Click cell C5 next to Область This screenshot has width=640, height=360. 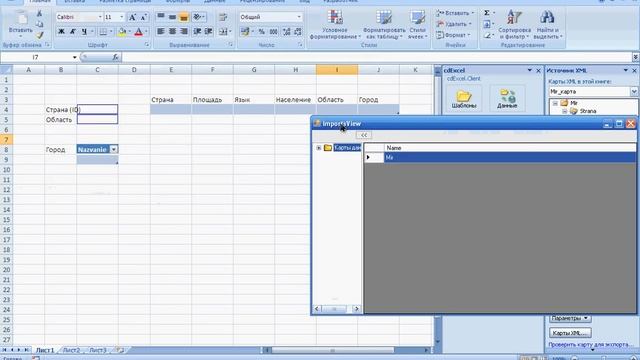[x=98, y=119]
